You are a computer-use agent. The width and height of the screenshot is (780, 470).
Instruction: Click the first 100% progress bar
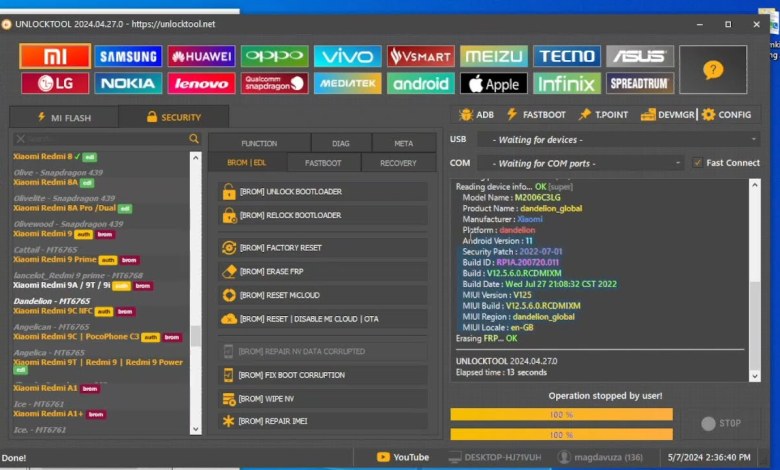[x=561, y=413]
